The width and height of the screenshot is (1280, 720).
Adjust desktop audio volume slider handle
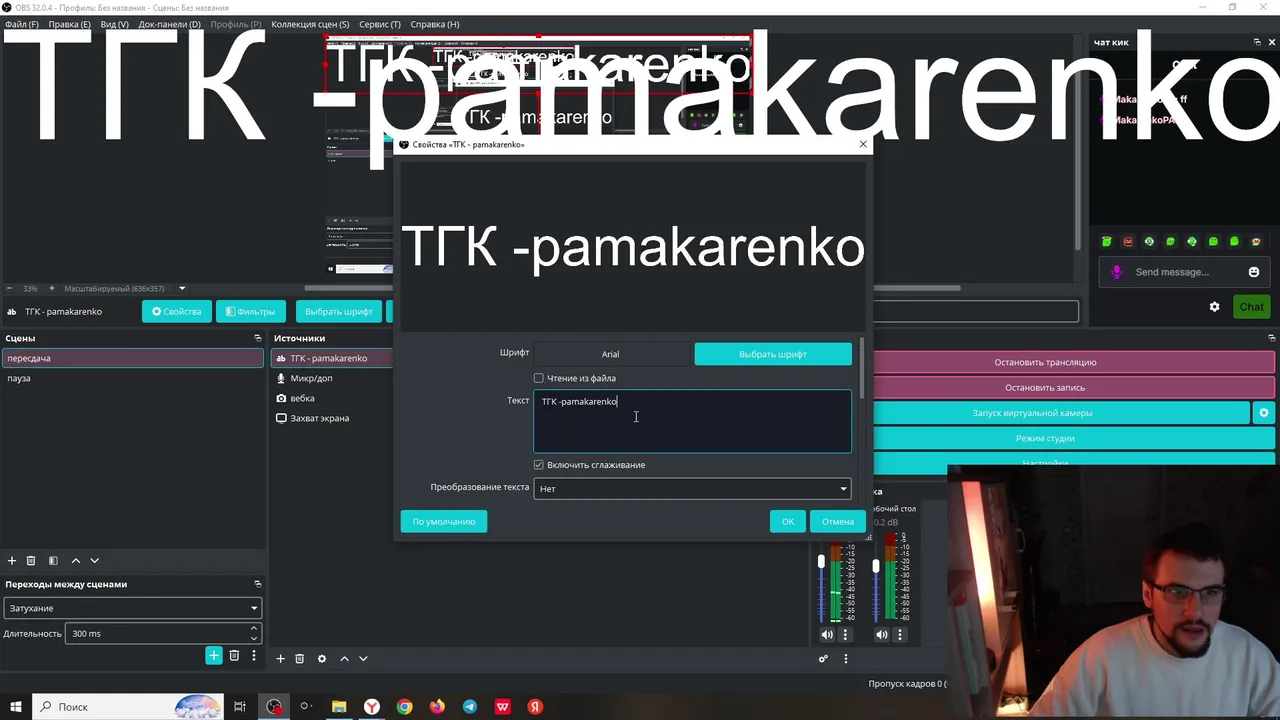[x=877, y=566]
